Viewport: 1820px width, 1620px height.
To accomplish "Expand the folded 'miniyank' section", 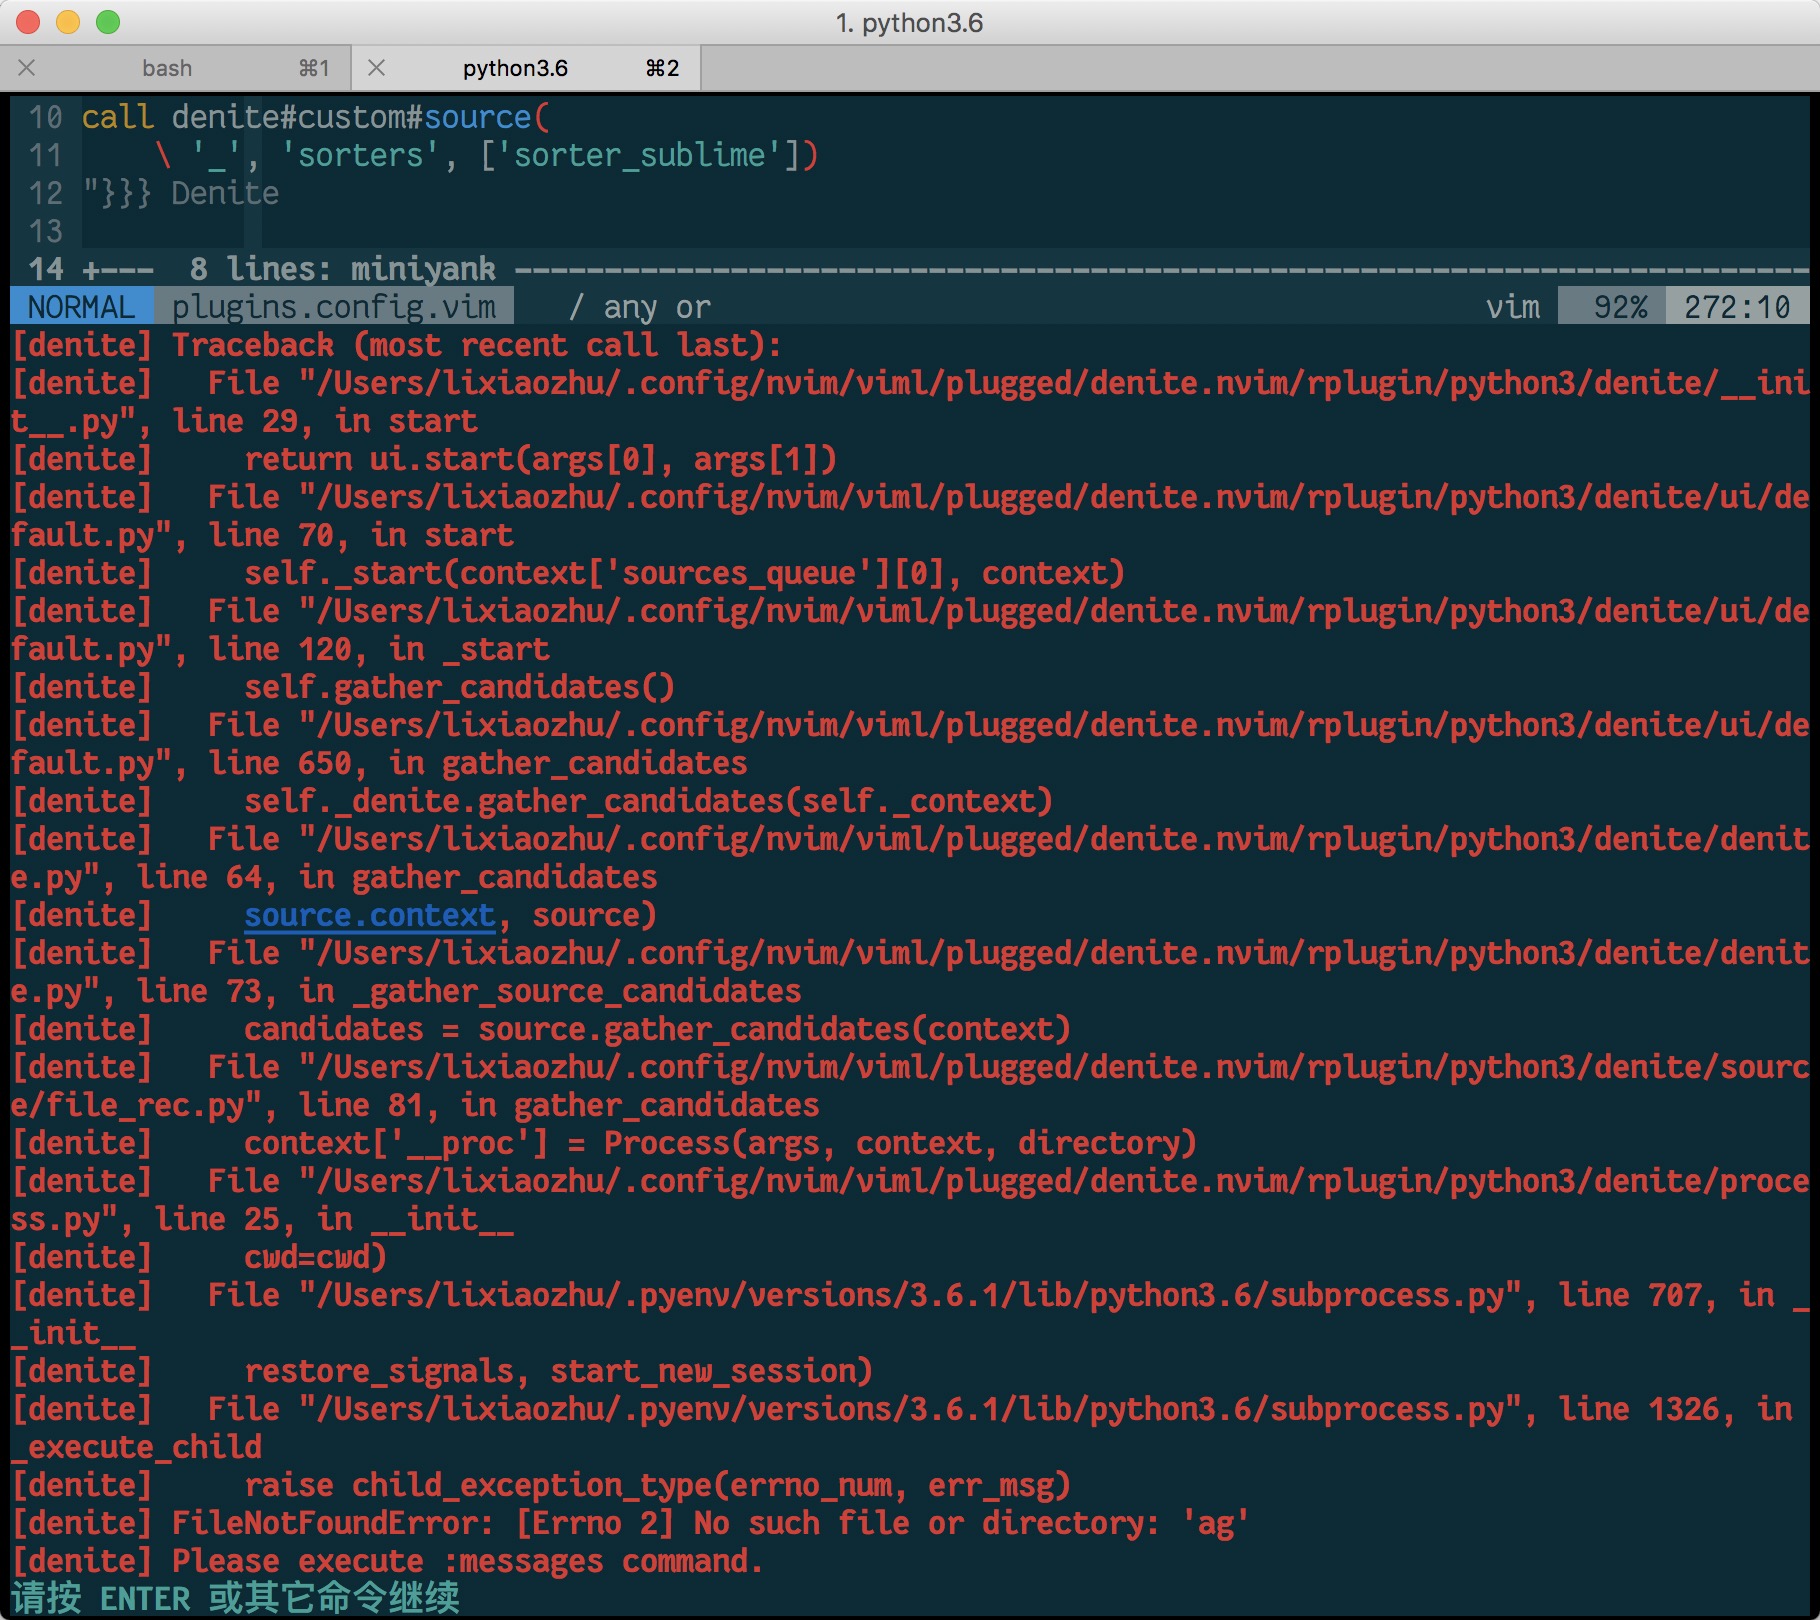I will 910,269.
